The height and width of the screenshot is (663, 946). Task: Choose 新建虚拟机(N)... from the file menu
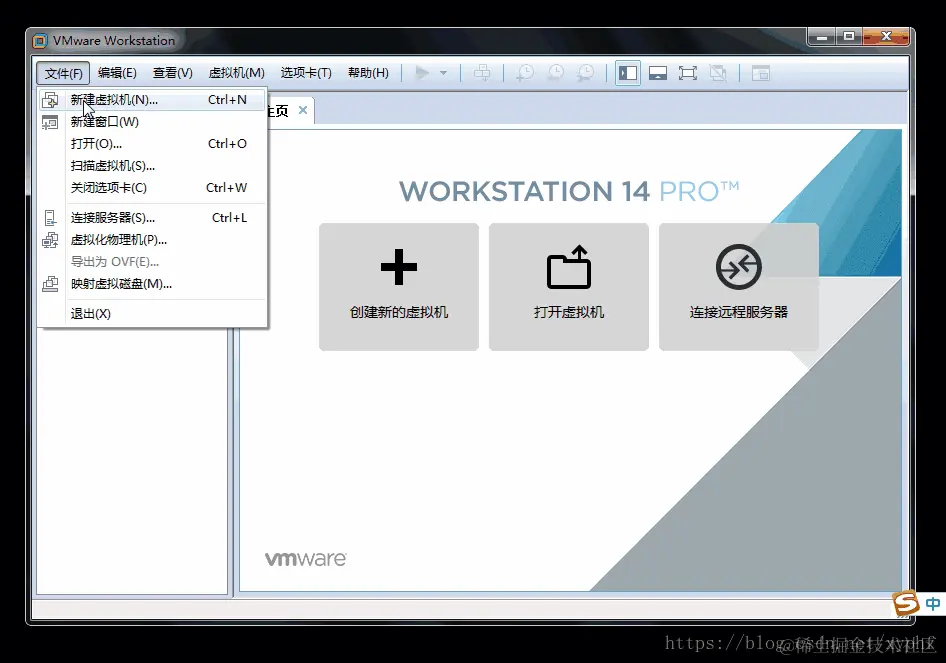coord(152,100)
